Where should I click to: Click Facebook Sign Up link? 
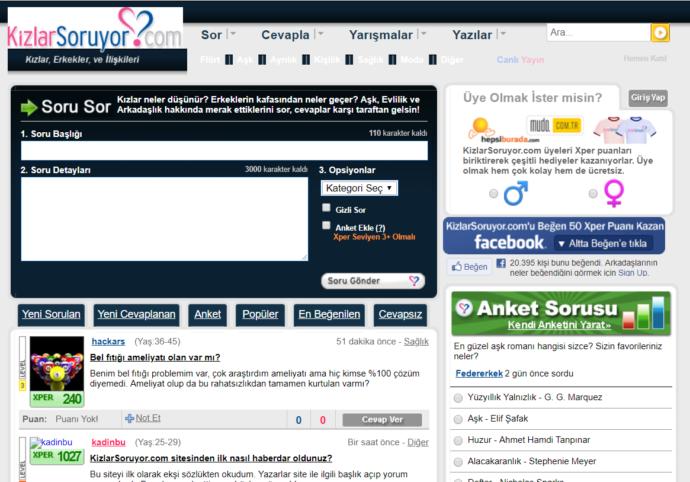[x=632, y=273]
